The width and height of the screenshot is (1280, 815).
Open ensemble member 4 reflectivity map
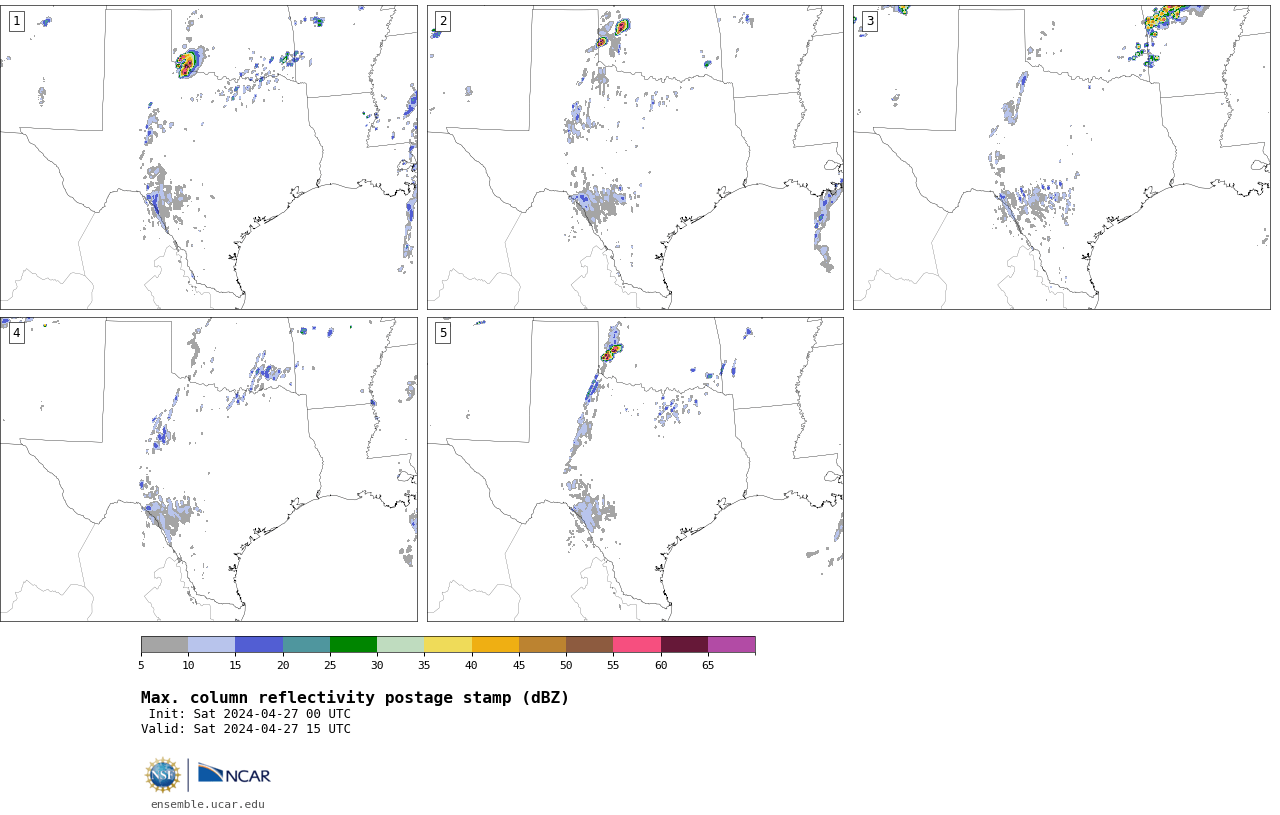[x=209, y=469]
